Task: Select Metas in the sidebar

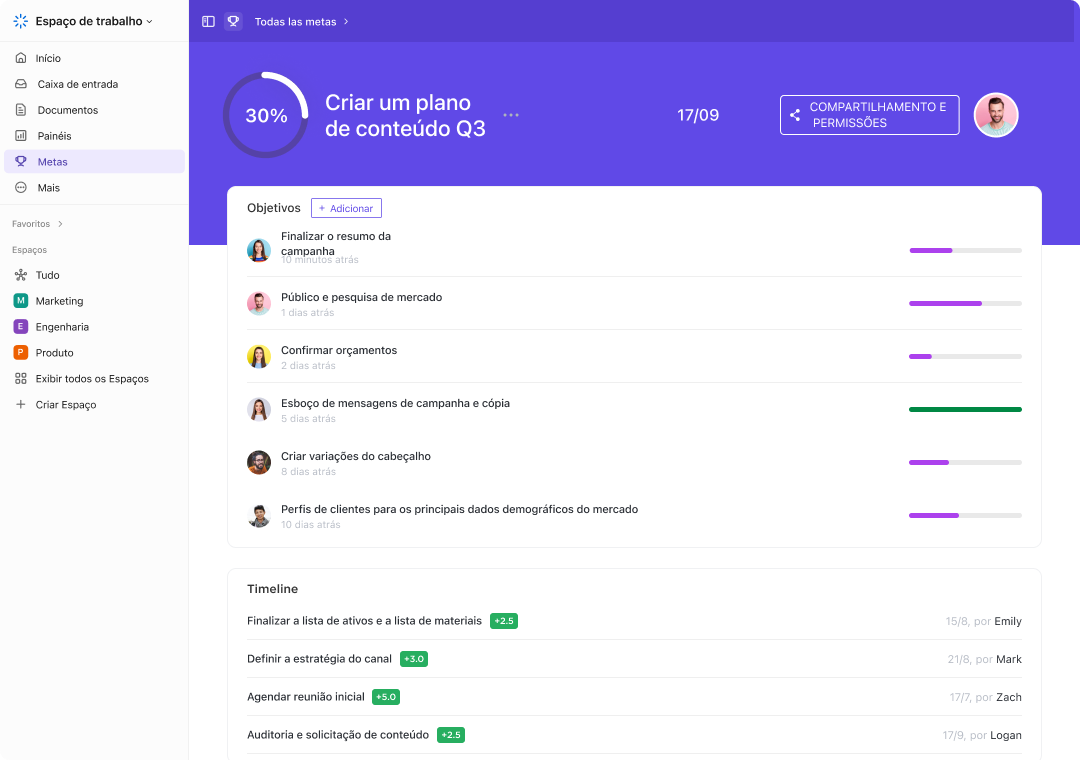Action: (x=94, y=161)
